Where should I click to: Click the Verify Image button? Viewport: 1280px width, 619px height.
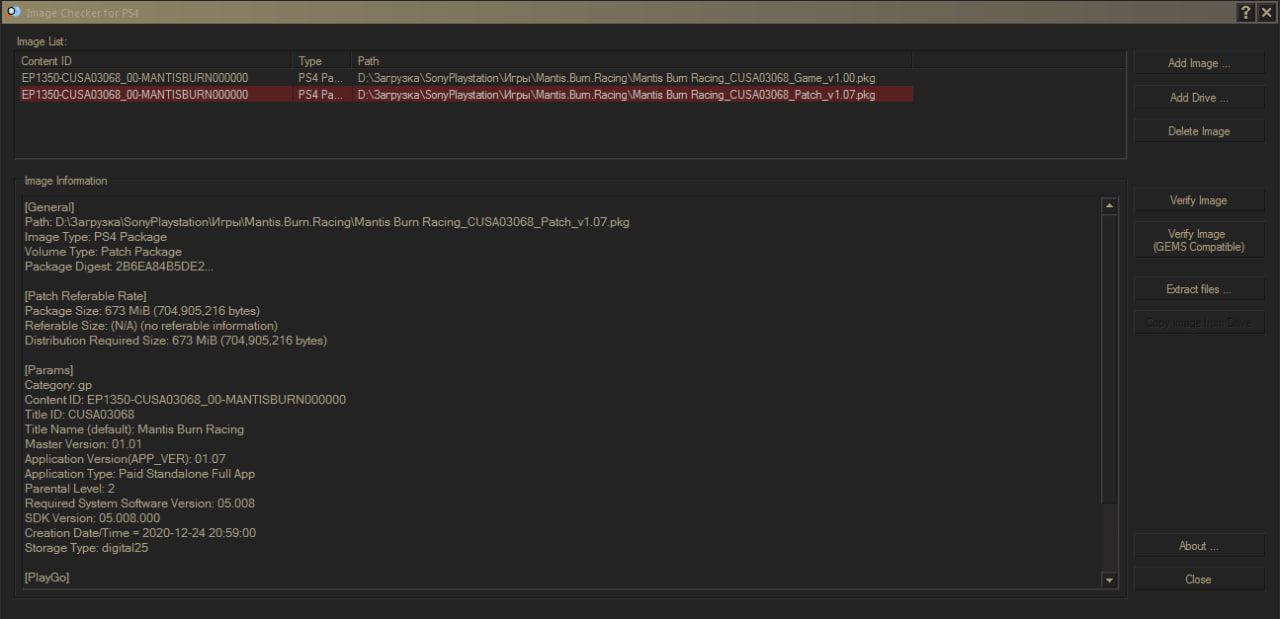click(1199, 200)
